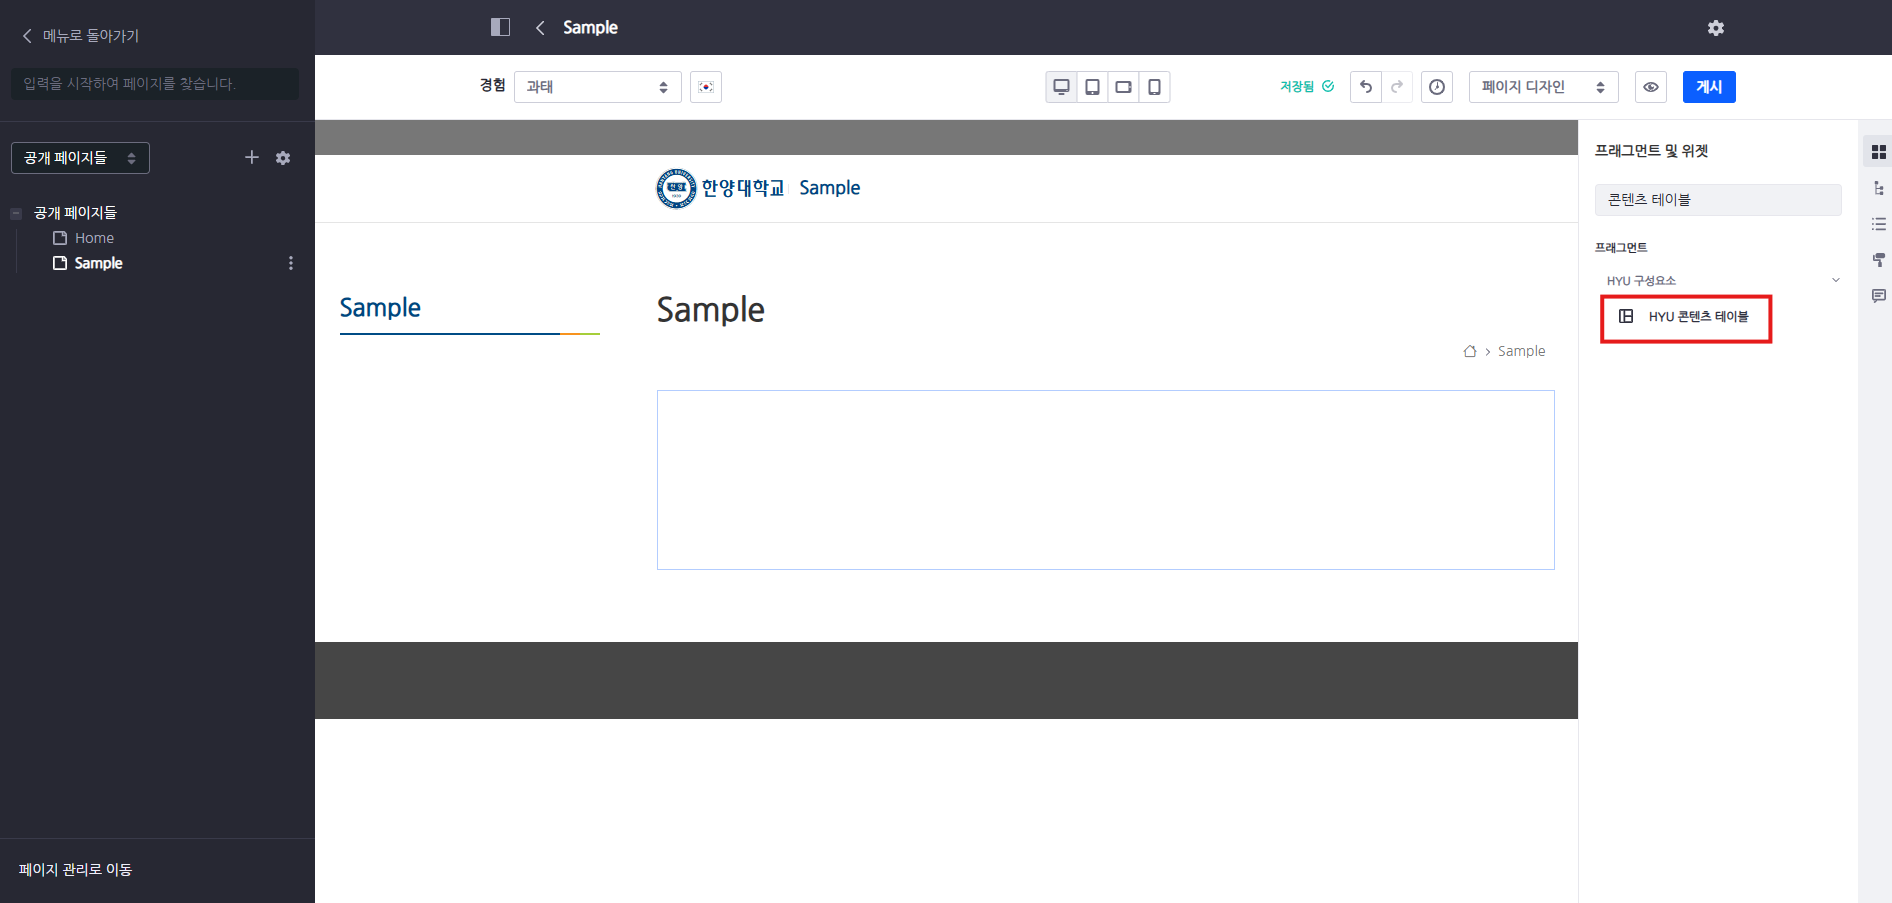Image resolution: width=1892 pixels, height=903 pixels.
Task: Open settings gear in top header
Action: click(x=1716, y=28)
